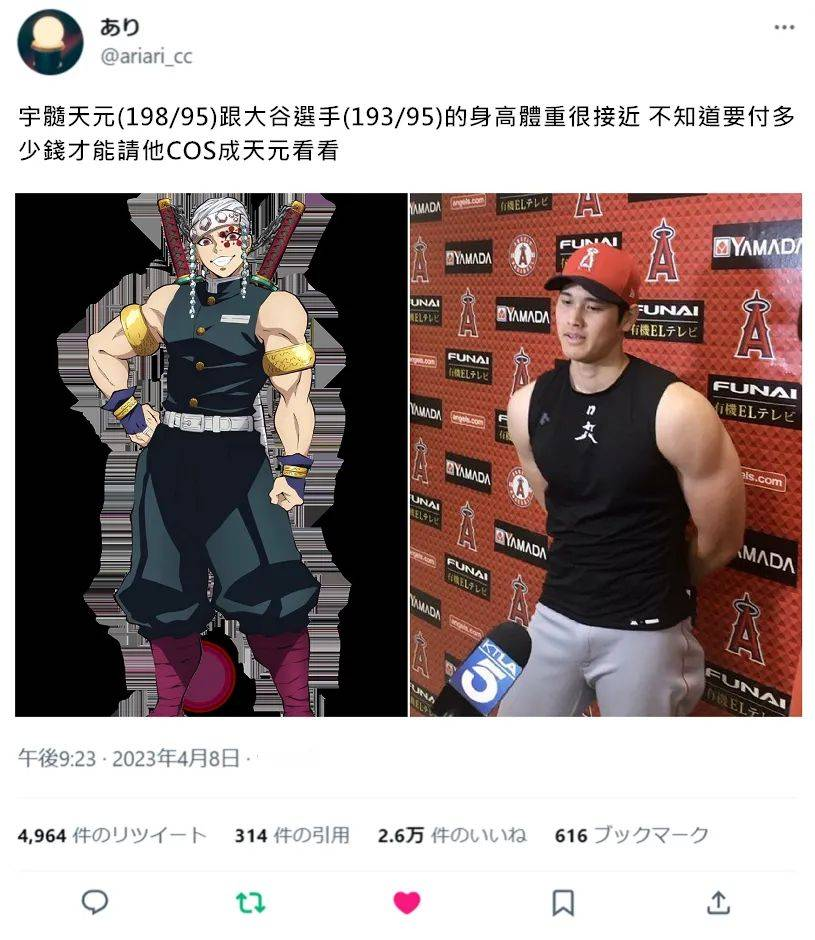Screen dimensions: 815x940
Task: Open the @ariari_cc handle link
Action: (146, 56)
